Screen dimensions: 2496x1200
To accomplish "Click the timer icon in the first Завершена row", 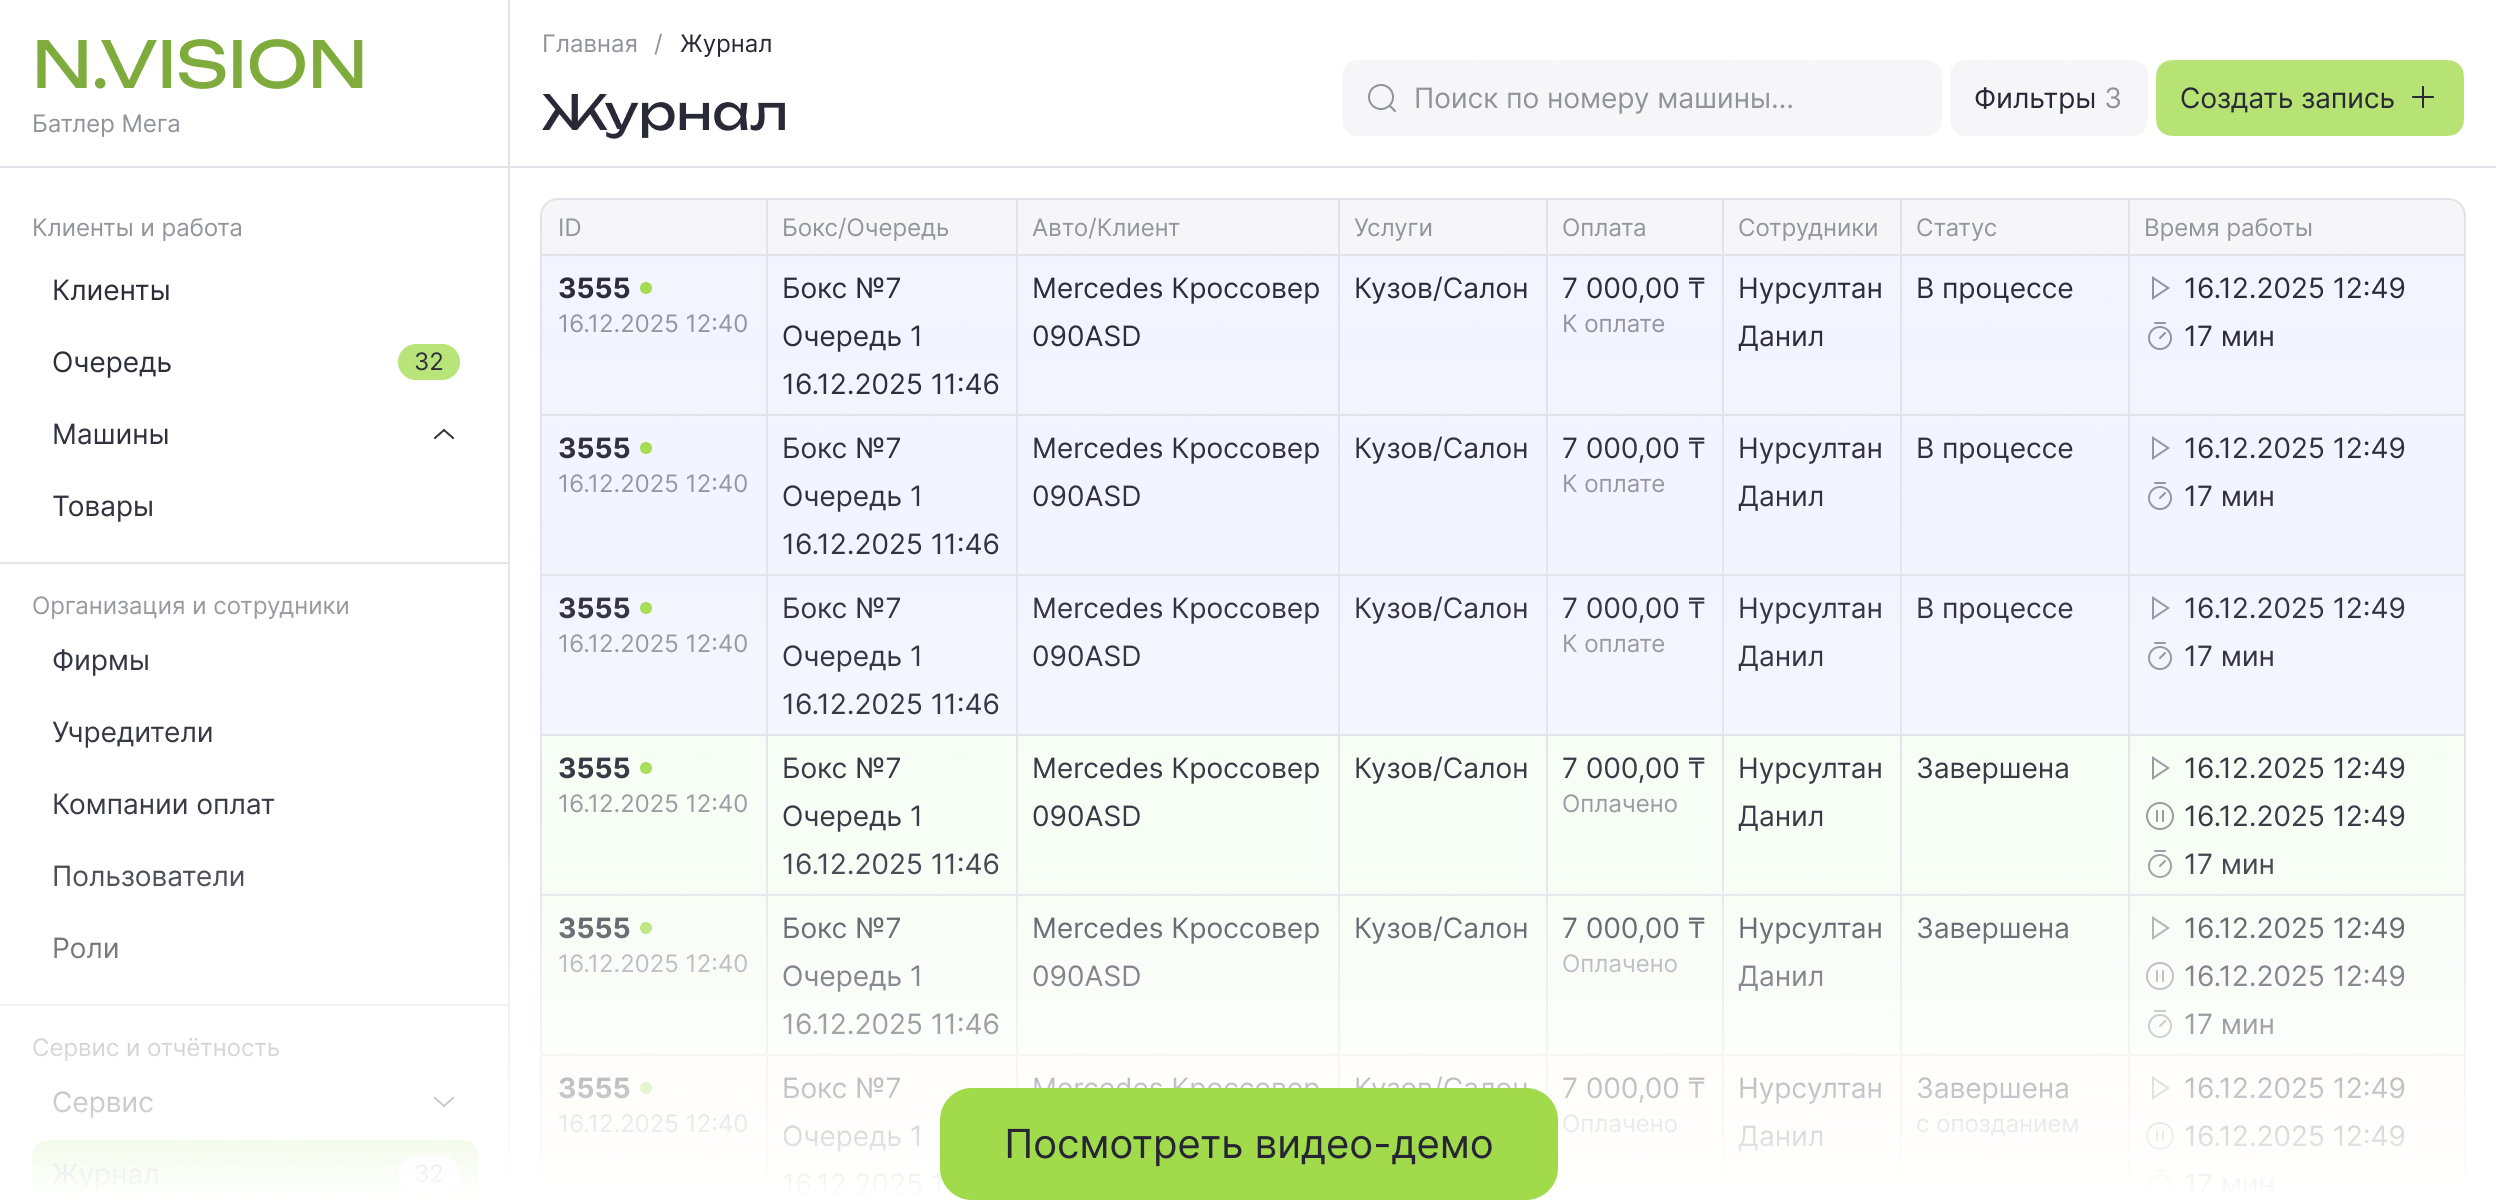I will [x=2160, y=864].
